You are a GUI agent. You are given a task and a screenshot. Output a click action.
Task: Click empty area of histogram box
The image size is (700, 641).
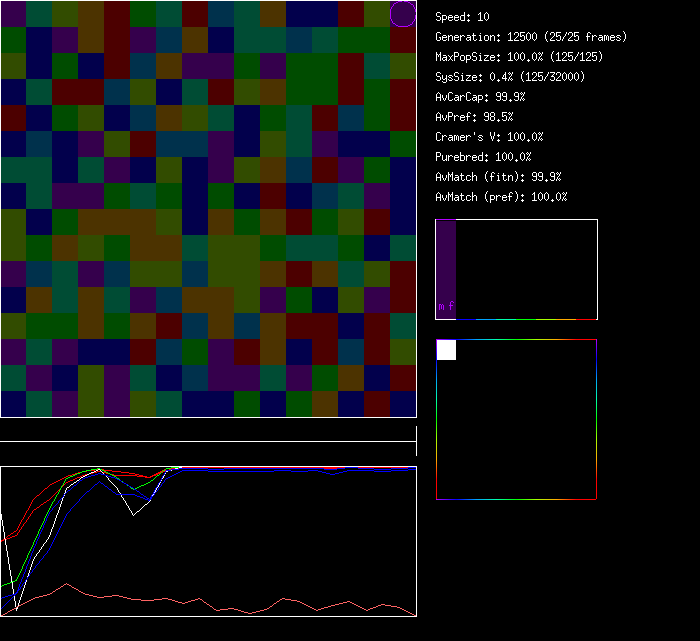pyautogui.click(x=526, y=269)
